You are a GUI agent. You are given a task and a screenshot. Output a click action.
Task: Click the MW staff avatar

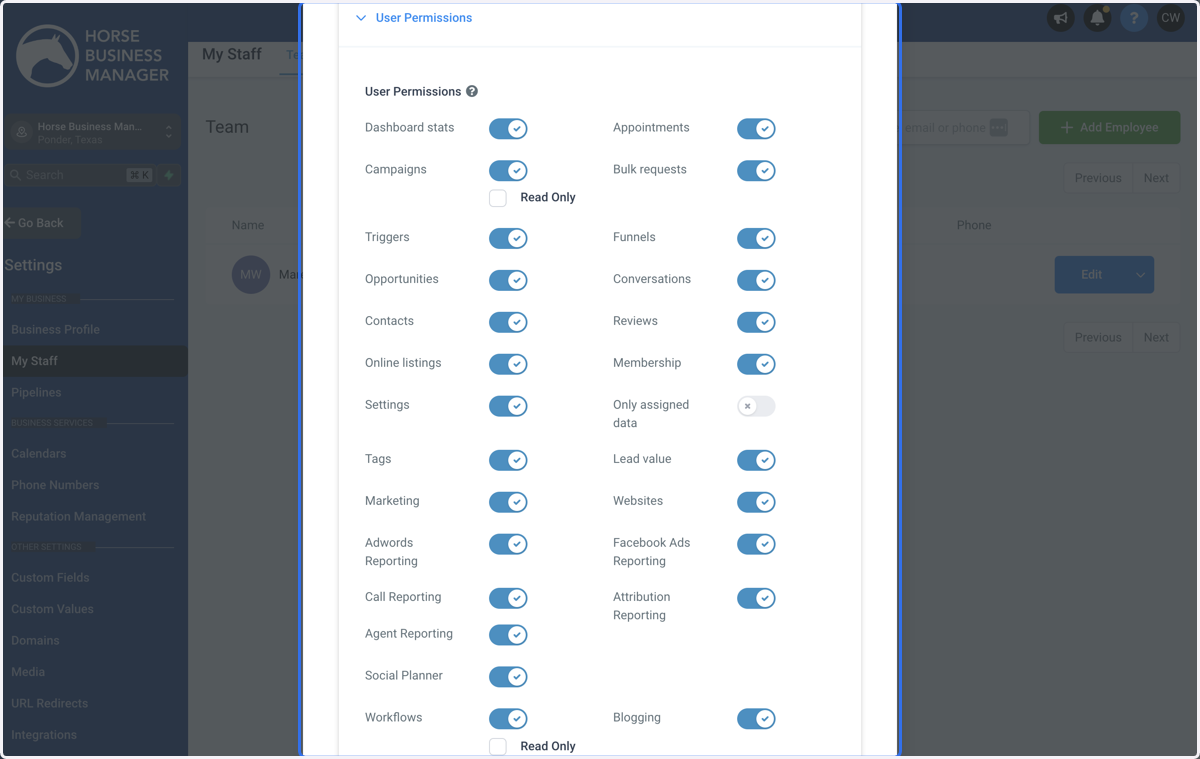coord(251,275)
